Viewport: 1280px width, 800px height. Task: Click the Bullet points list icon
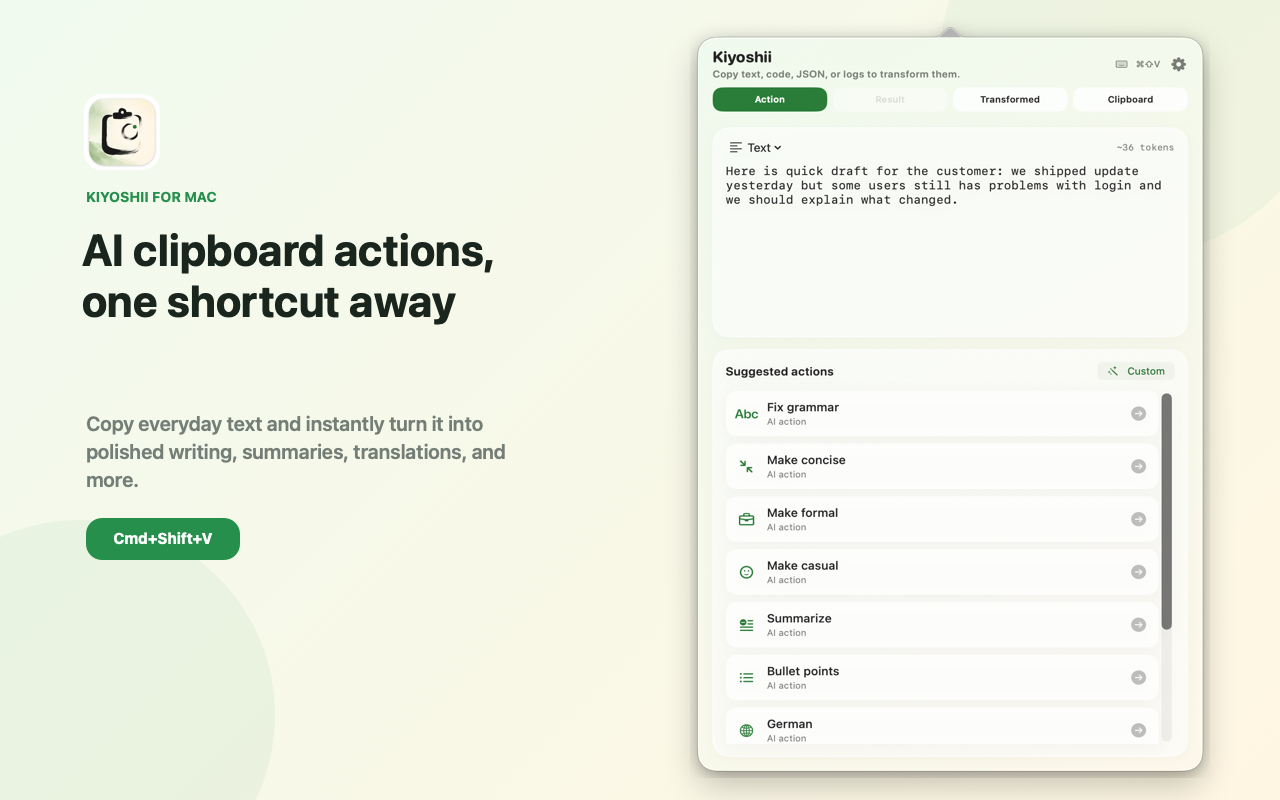click(746, 677)
